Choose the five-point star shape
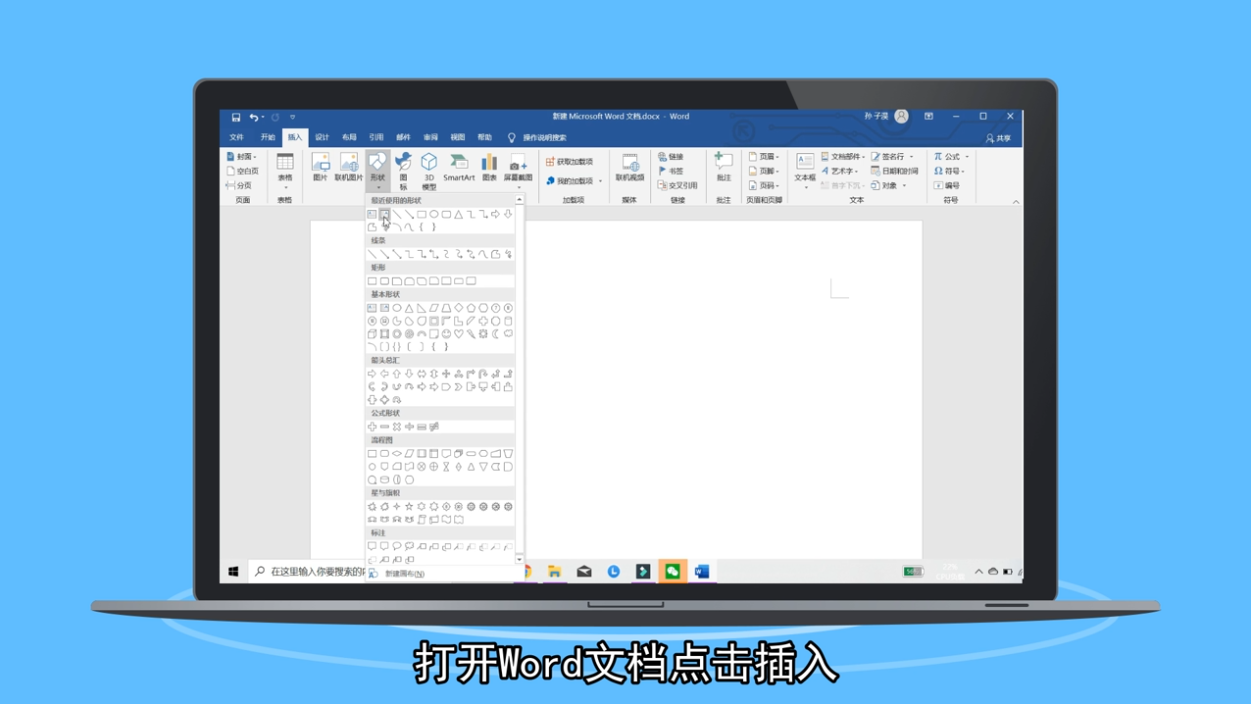The height and width of the screenshot is (704, 1251). point(409,506)
